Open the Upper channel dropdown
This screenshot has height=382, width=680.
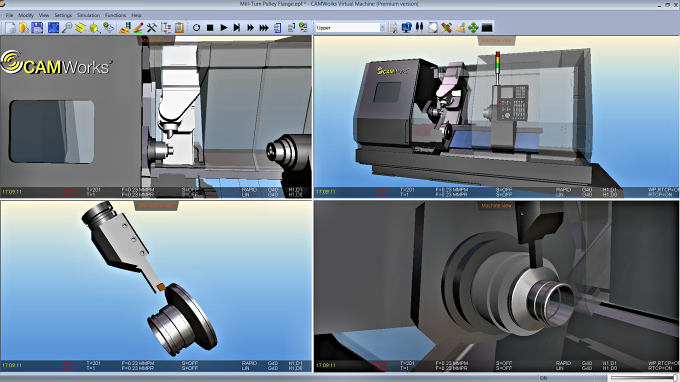tap(350, 28)
